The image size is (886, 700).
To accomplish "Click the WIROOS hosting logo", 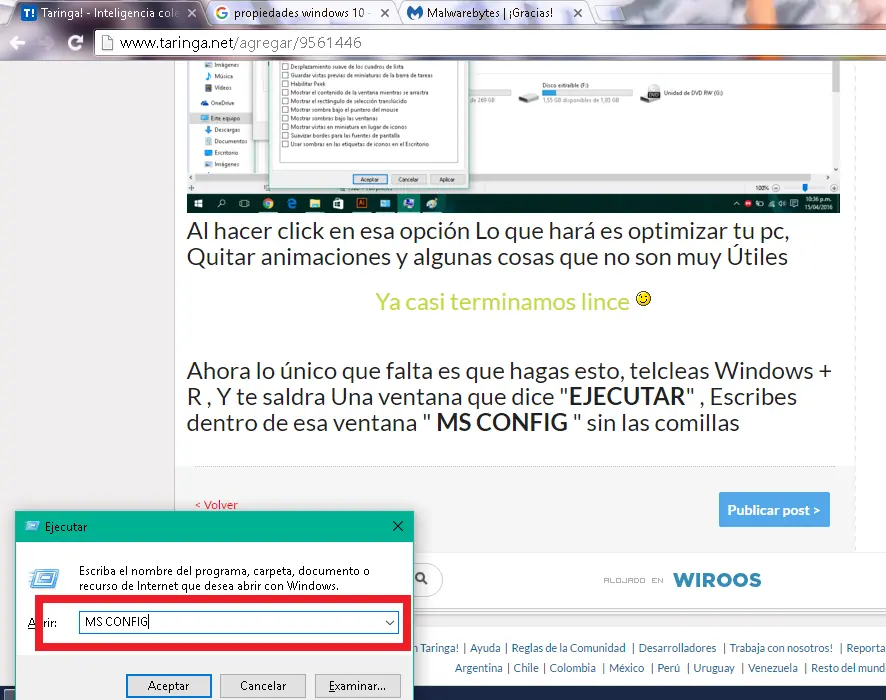I will coord(716,580).
